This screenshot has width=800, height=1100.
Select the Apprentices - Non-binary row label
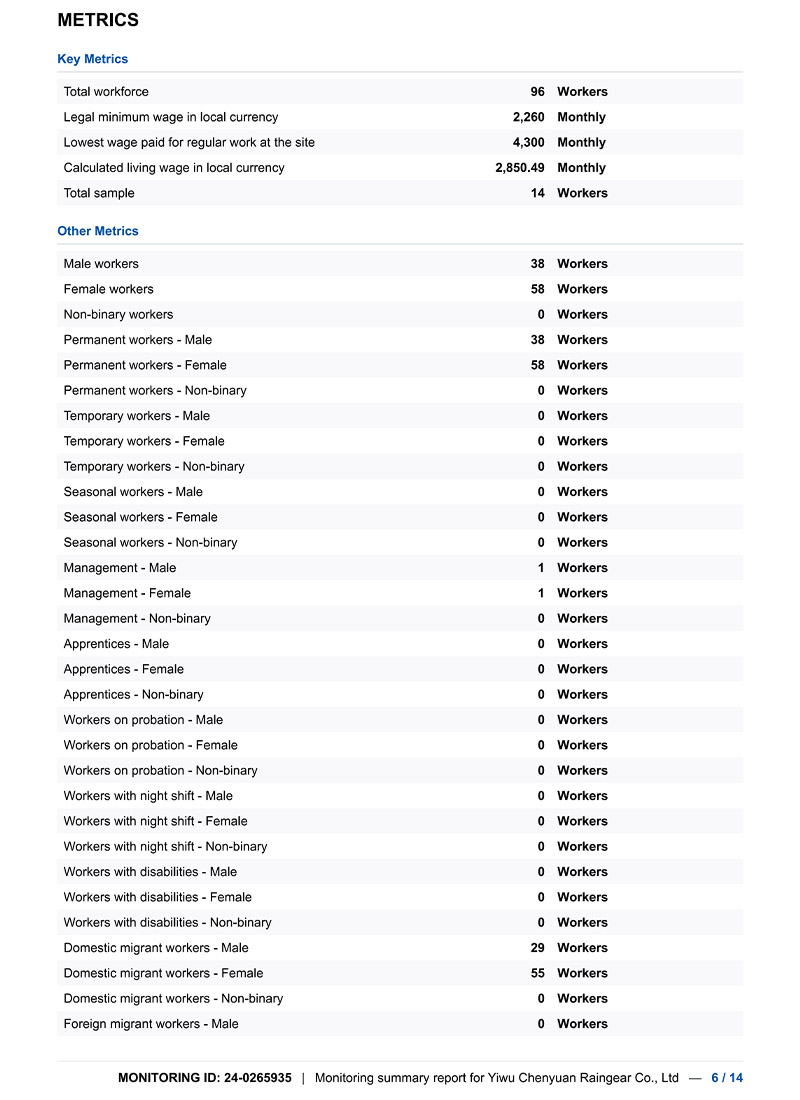click(133, 694)
